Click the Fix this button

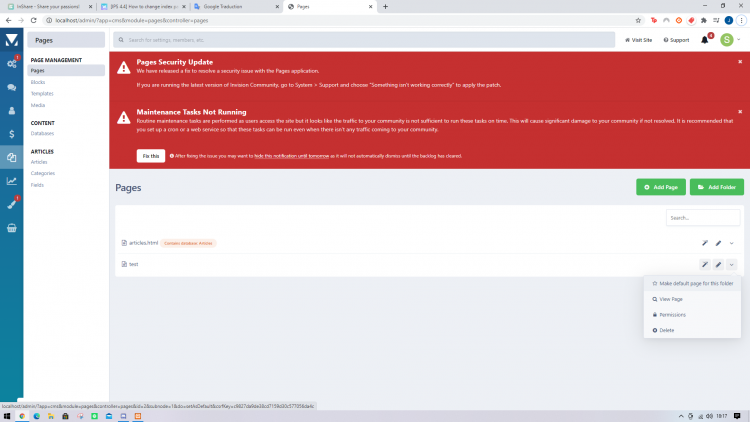click(x=150, y=156)
